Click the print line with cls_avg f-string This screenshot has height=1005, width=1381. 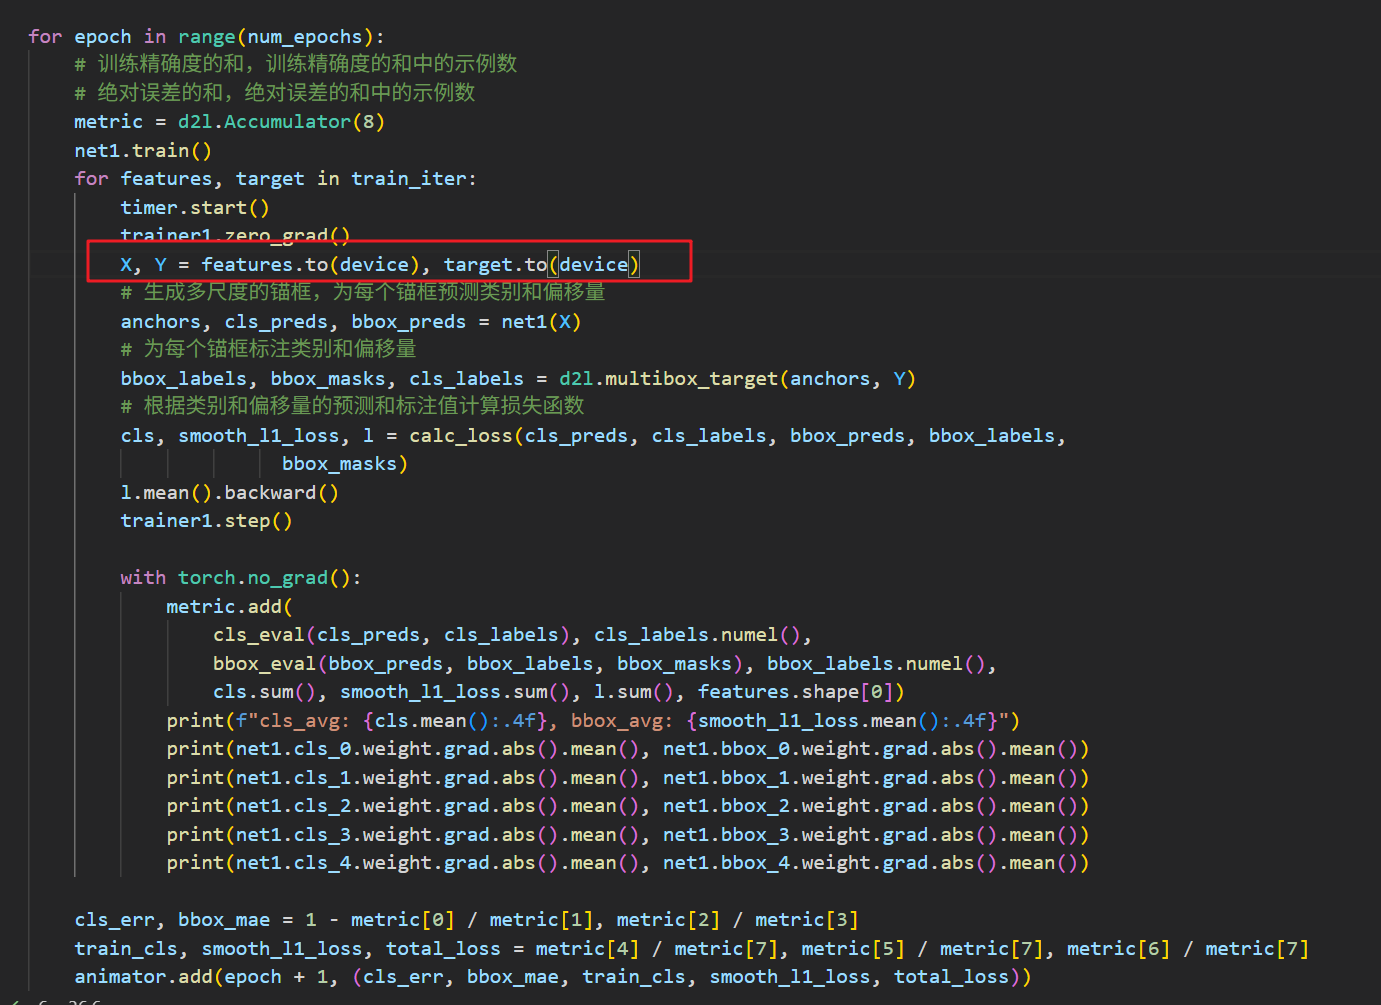593,721
